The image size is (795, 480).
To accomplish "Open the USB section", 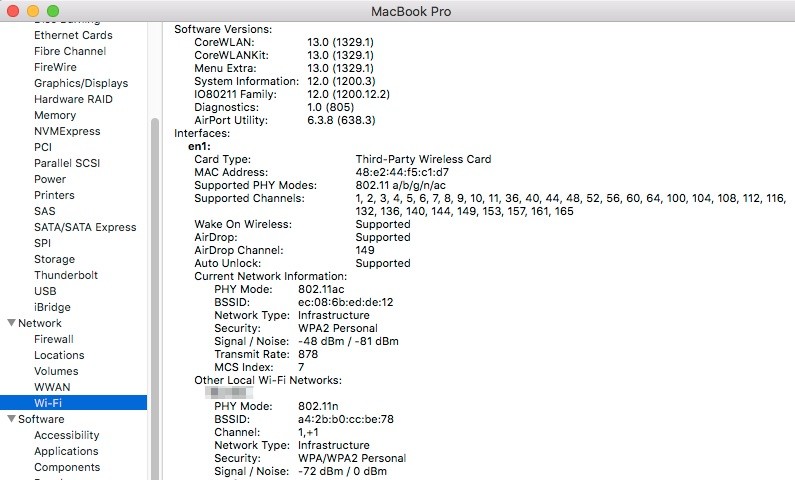I will pos(45,291).
